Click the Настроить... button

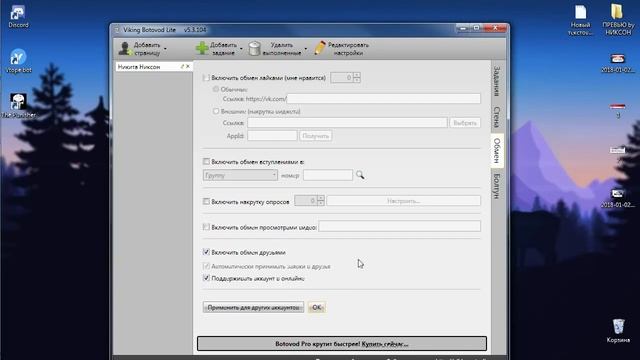coord(404,201)
